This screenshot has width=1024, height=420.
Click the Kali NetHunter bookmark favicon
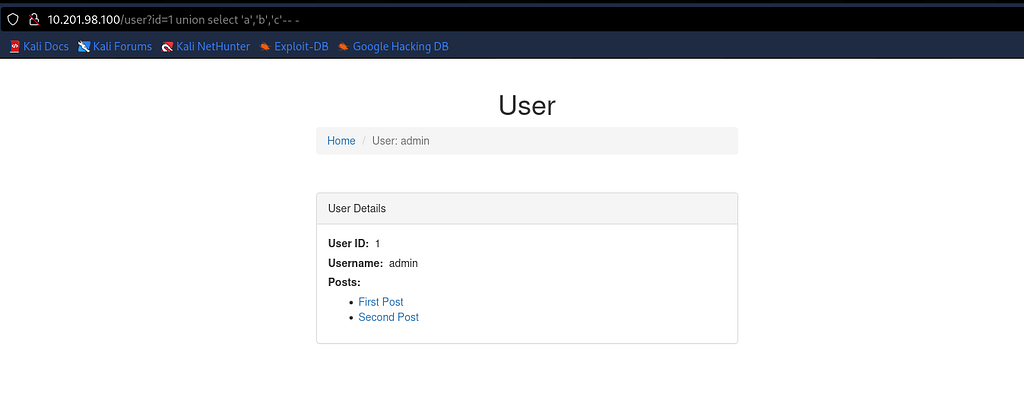pyautogui.click(x=167, y=46)
